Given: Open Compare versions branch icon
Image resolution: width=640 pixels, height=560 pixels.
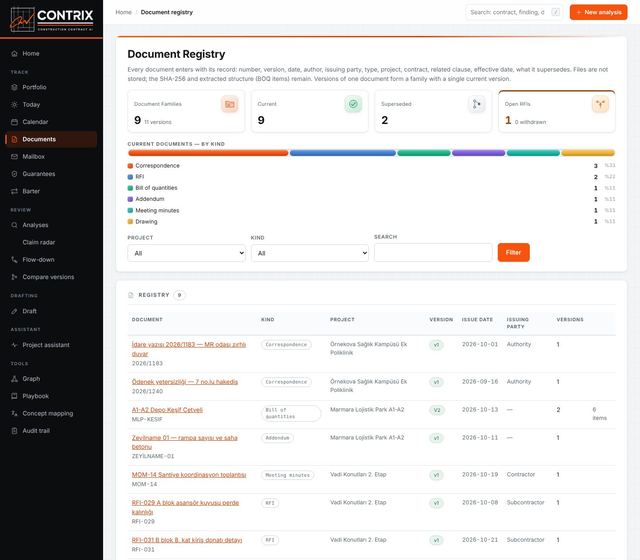Looking at the screenshot, I should [x=14, y=277].
